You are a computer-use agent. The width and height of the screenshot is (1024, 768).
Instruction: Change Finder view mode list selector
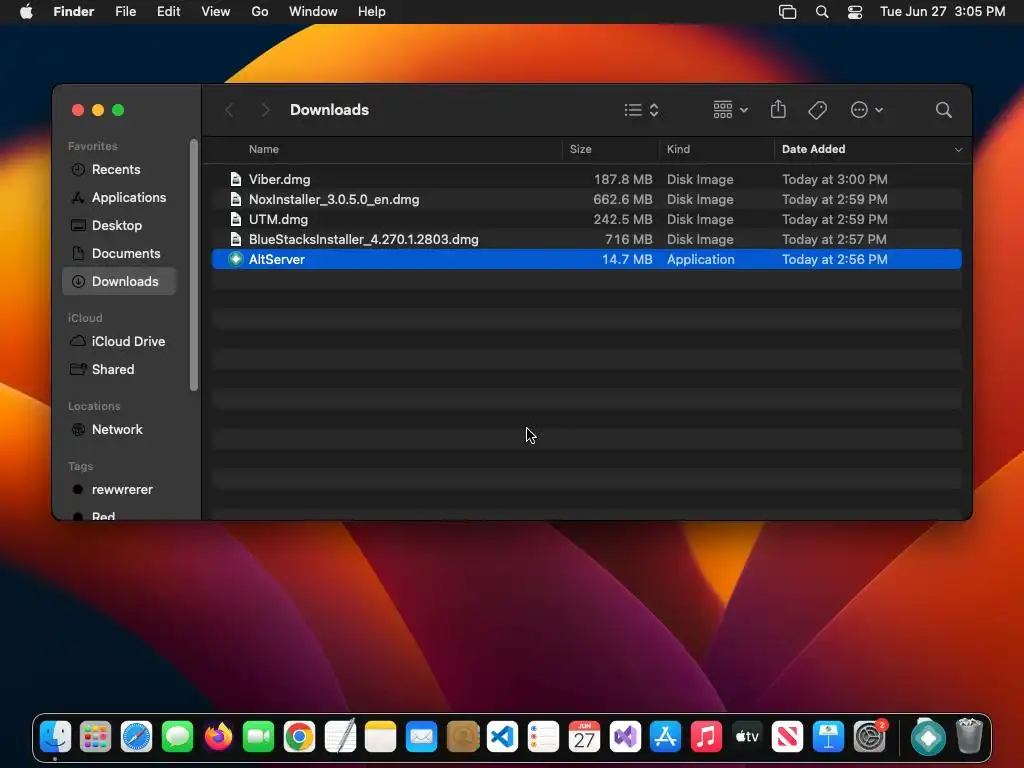(641, 110)
